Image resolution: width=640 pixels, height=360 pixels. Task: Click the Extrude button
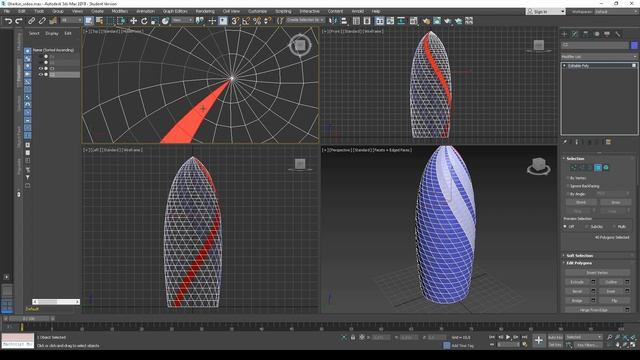[x=577, y=282]
